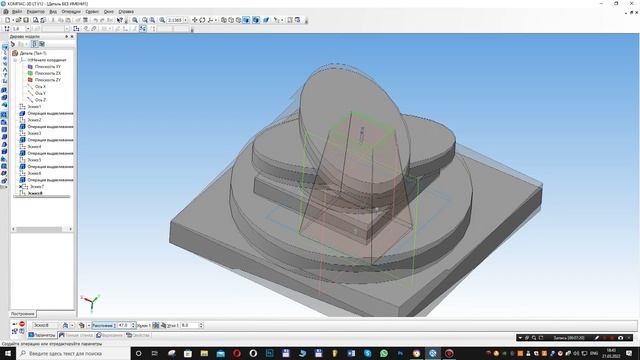This screenshot has width=640, height=360.
Task: Select Эскиз:1 in the model tree
Action: 34,107
